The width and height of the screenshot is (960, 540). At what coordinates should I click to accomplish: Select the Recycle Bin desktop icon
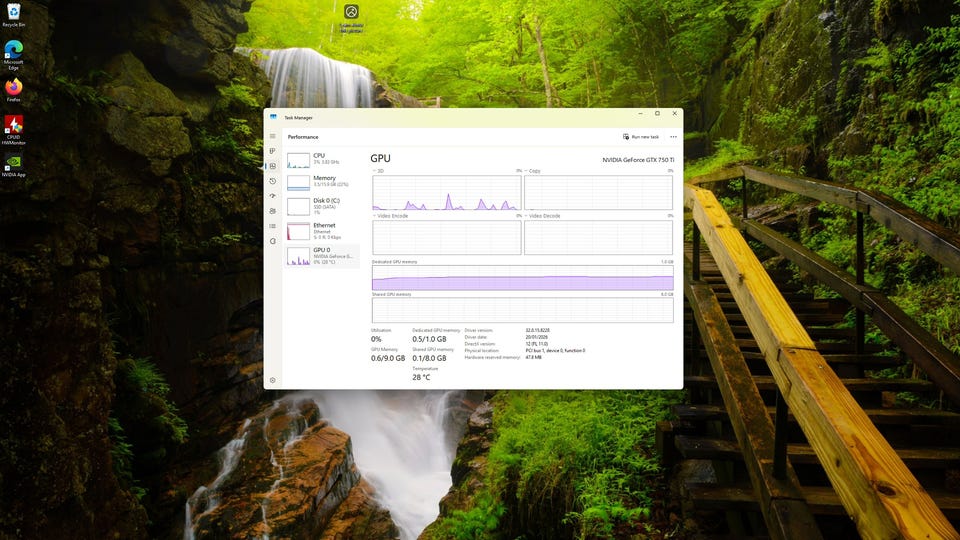point(13,16)
